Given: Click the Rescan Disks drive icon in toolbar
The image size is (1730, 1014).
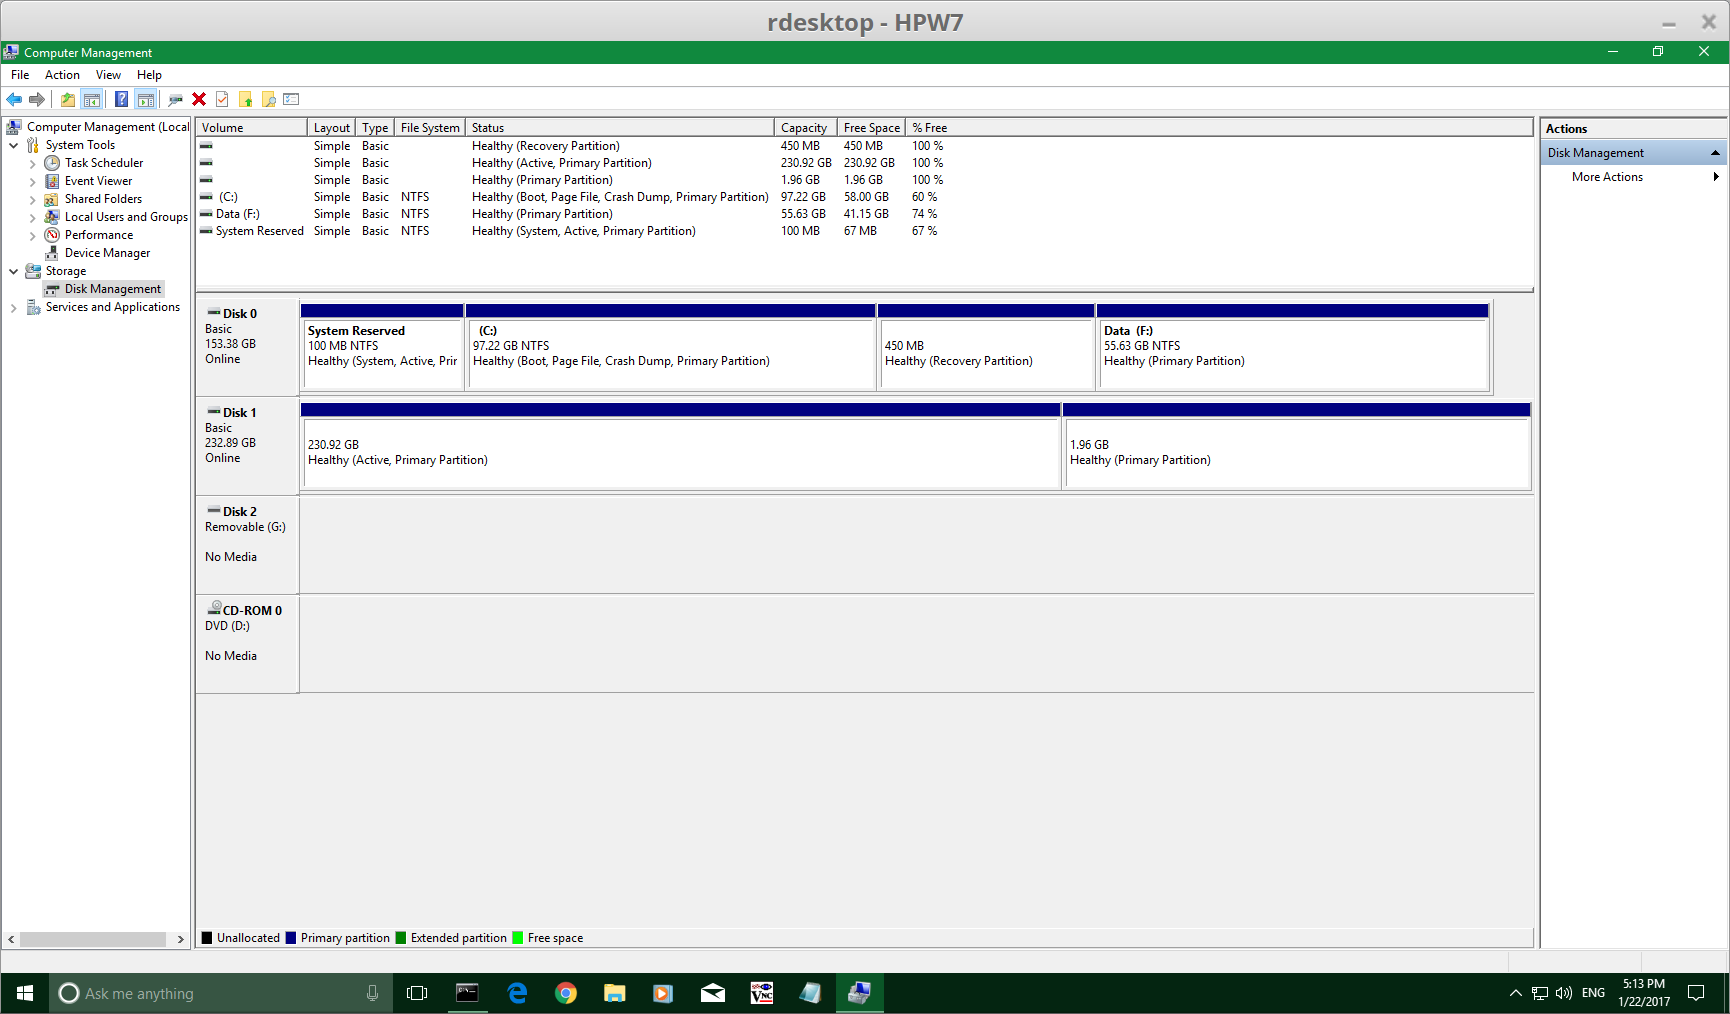Looking at the screenshot, I should 175,99.
